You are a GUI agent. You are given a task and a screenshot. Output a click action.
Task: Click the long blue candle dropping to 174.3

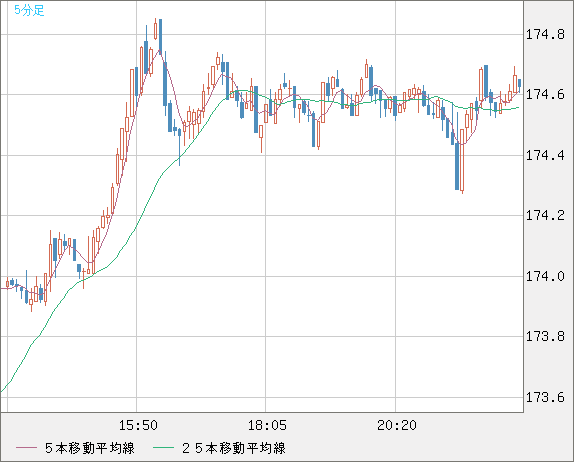(x=457, y=166)
